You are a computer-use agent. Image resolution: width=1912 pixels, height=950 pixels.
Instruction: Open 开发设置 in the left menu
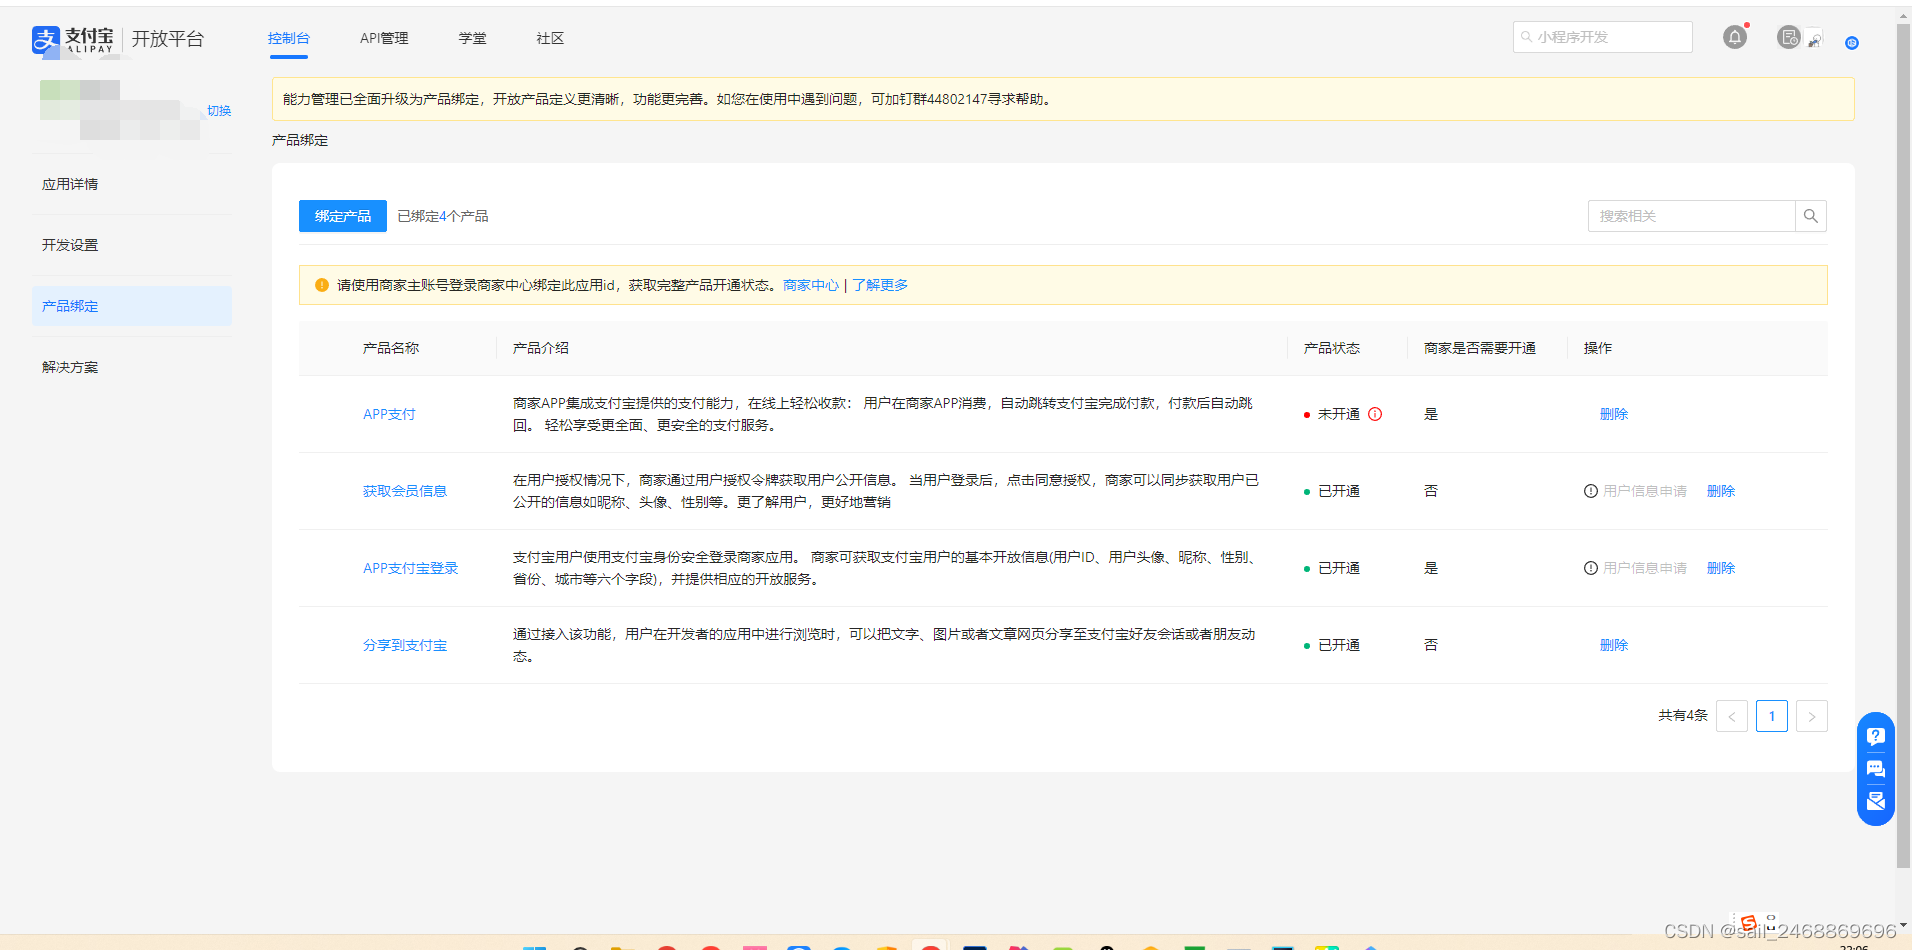[132, 245]
